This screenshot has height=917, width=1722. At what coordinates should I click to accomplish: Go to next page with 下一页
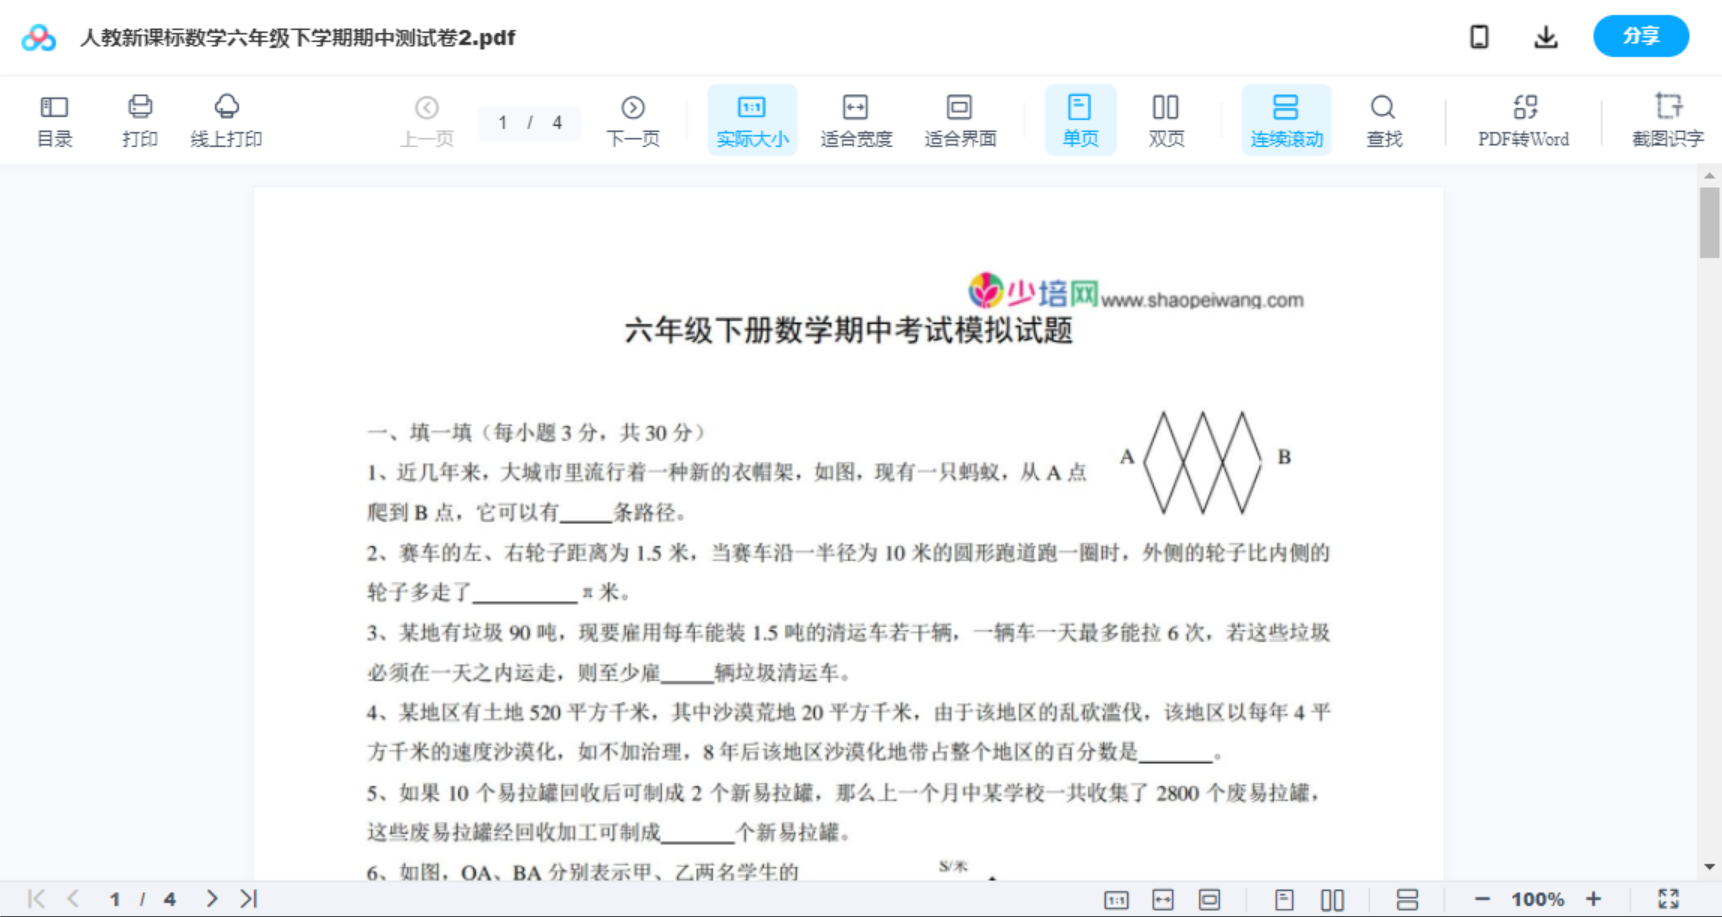tap(632, 118)
